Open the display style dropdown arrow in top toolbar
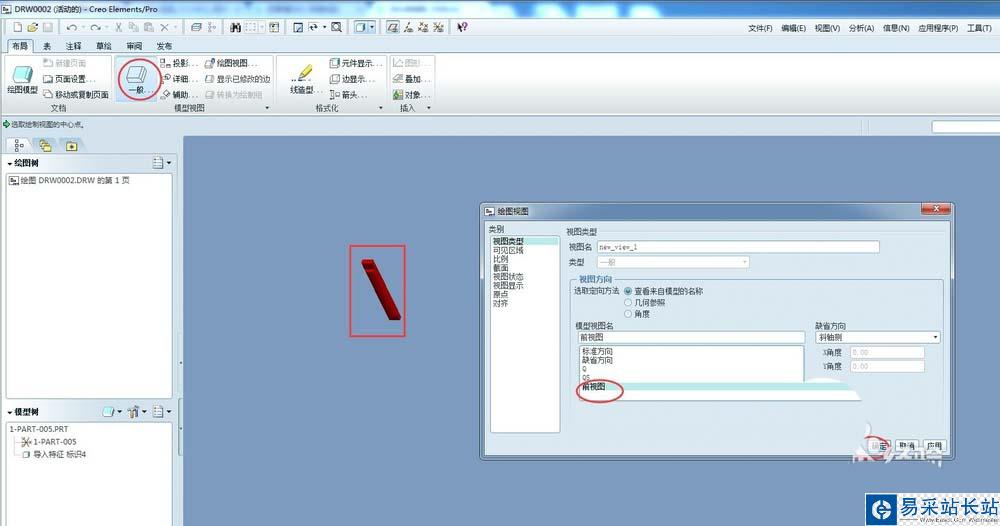This screenshot has height=526, width=1000. 372,27
